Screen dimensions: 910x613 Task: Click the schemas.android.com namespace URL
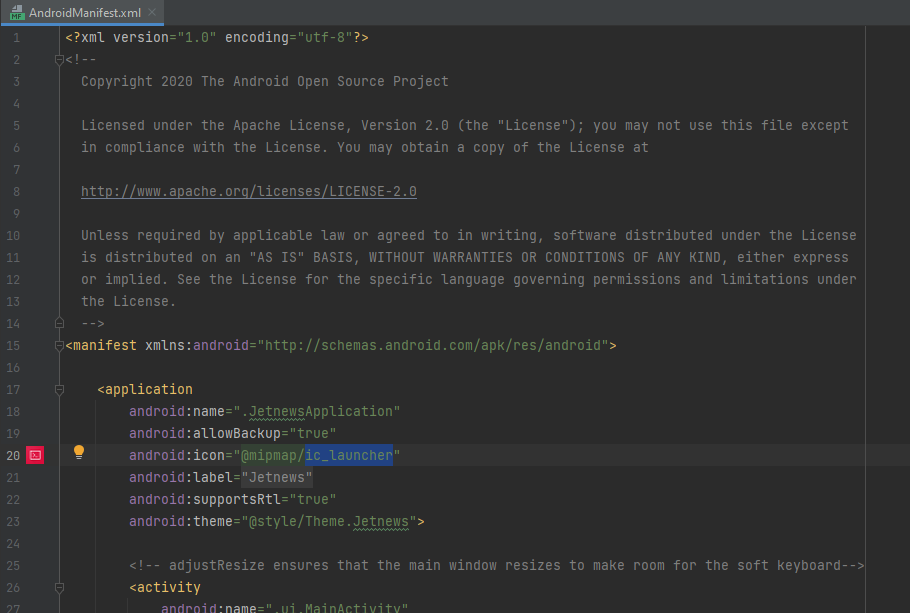(433, 345)
